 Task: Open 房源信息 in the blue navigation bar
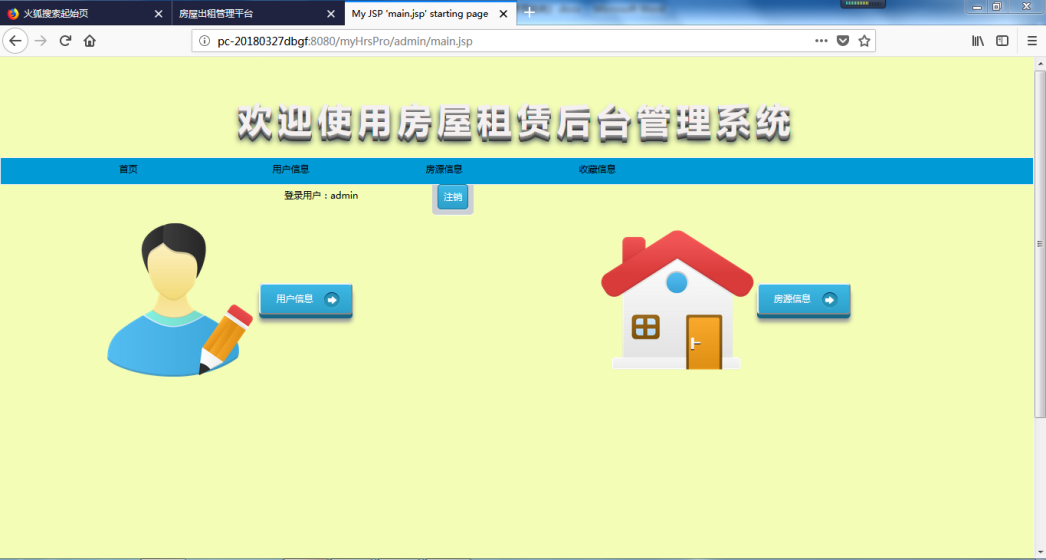pos(444,170)
